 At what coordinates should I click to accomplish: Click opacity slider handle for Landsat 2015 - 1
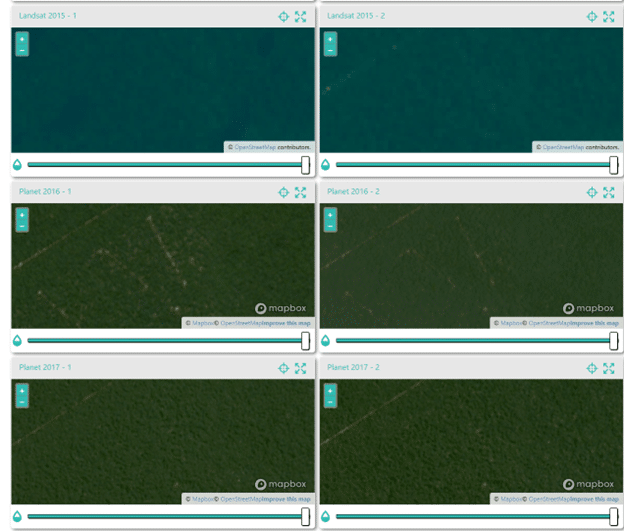click(x=305, y=165)
